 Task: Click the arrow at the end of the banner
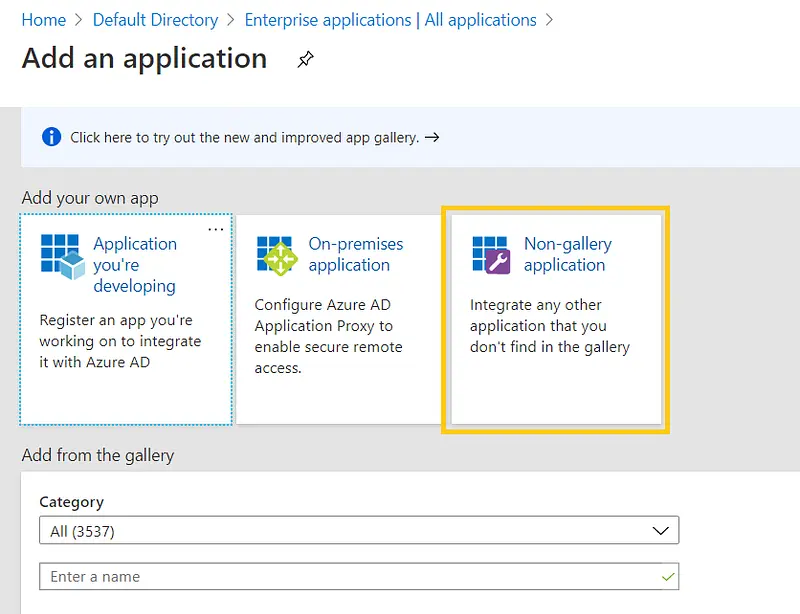[432, 137]
